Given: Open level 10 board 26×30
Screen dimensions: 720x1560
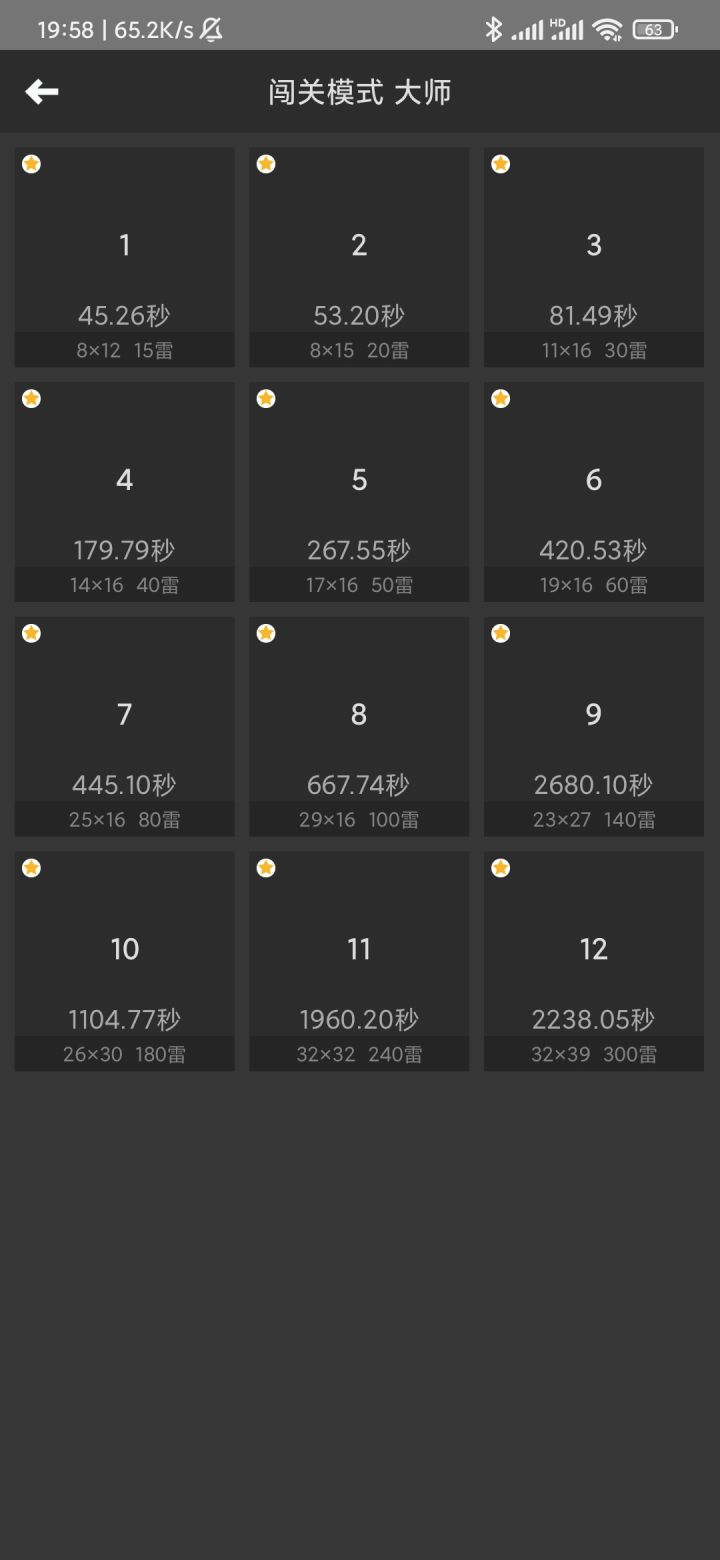Looking at the screenshot, I should tap(125, 961).
